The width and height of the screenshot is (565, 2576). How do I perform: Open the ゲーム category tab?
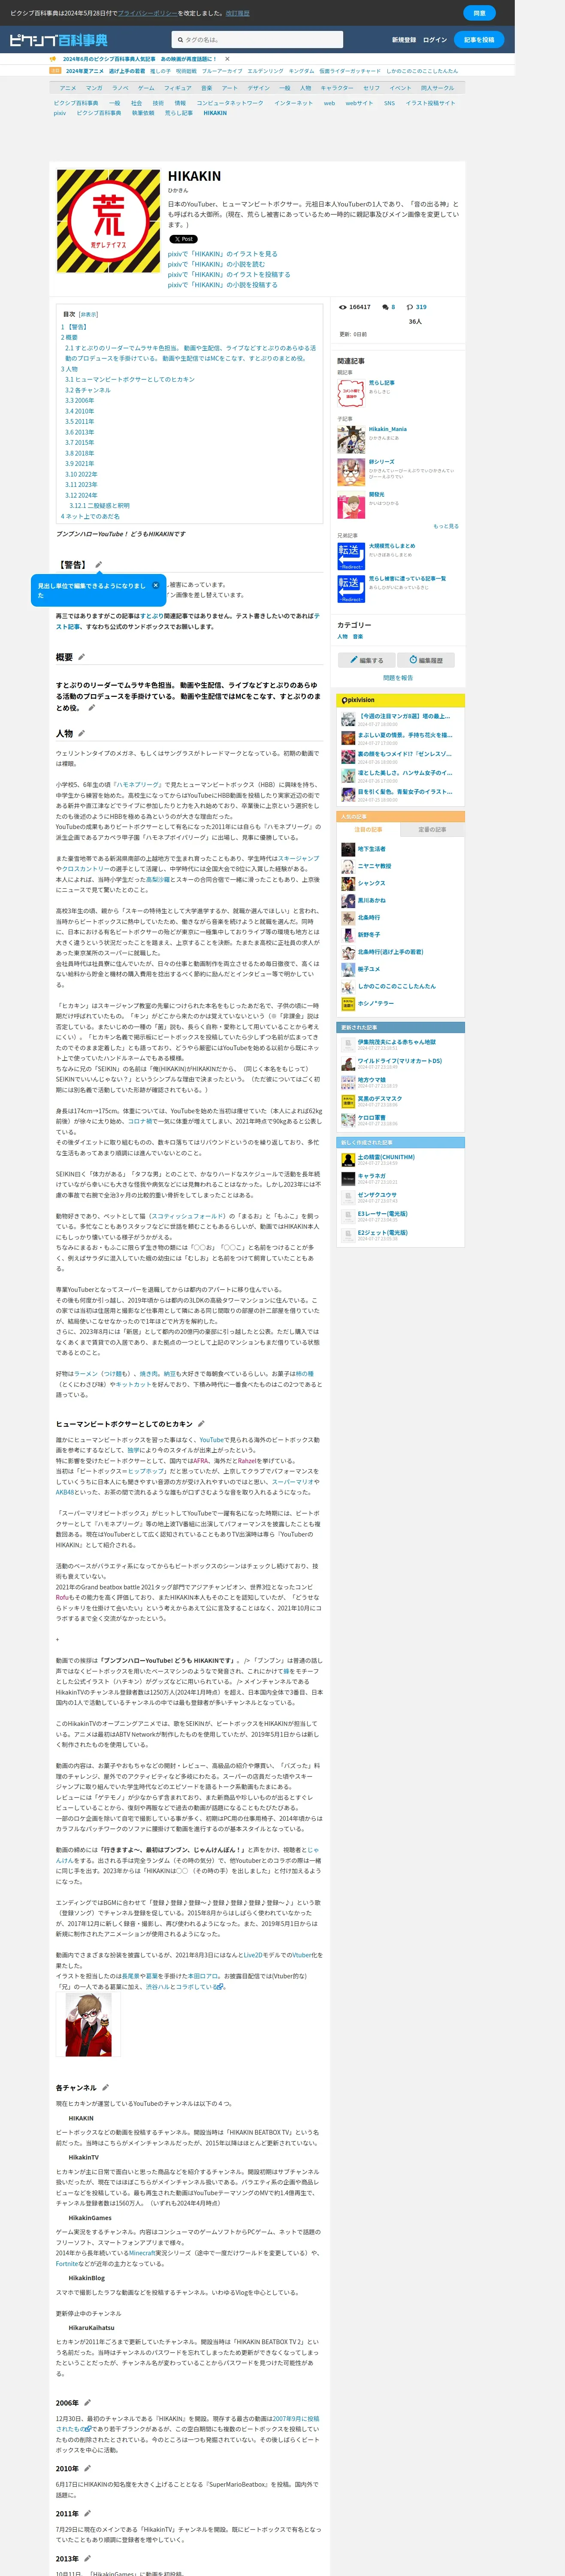point(146,88)
